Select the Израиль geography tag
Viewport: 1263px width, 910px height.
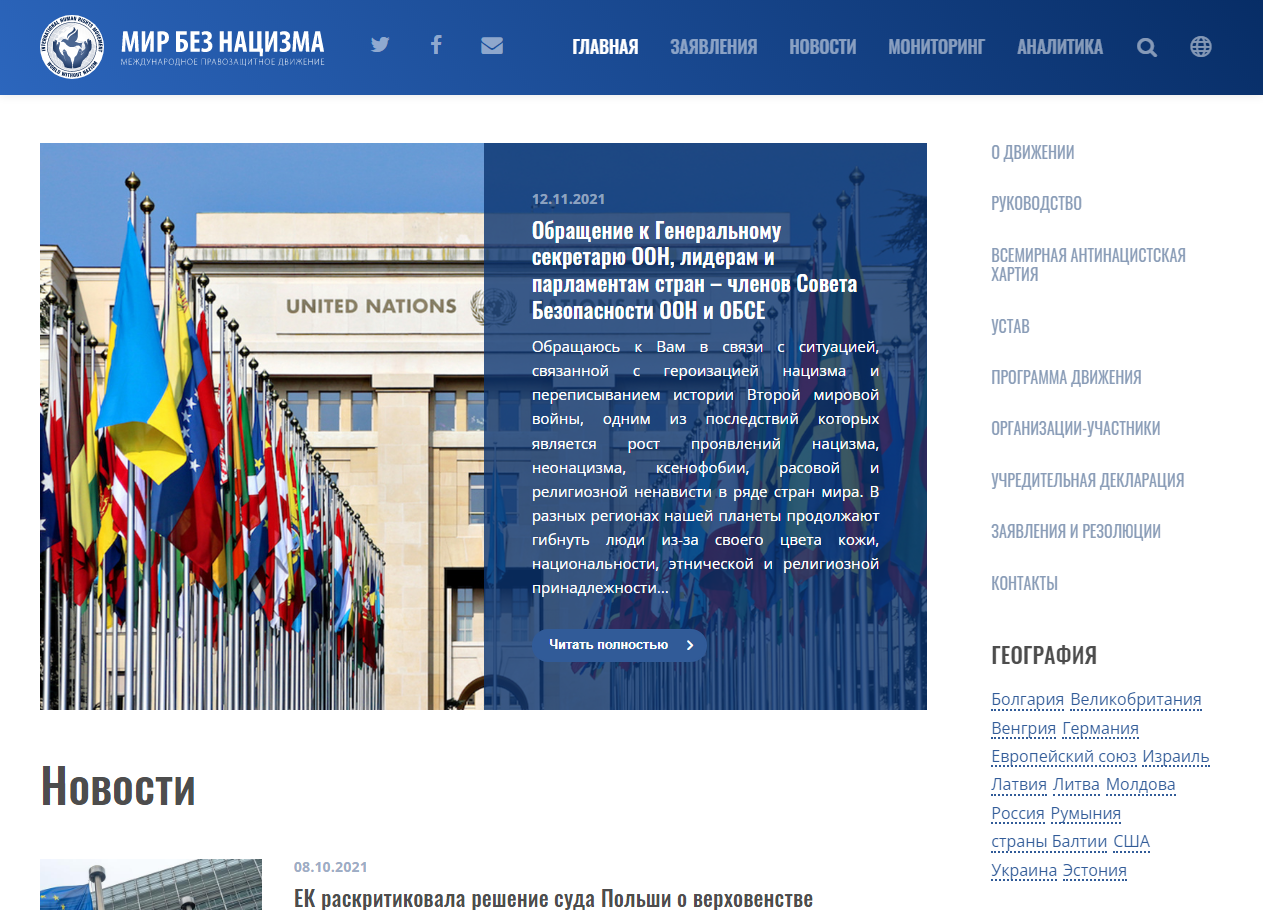point(1176,757)
